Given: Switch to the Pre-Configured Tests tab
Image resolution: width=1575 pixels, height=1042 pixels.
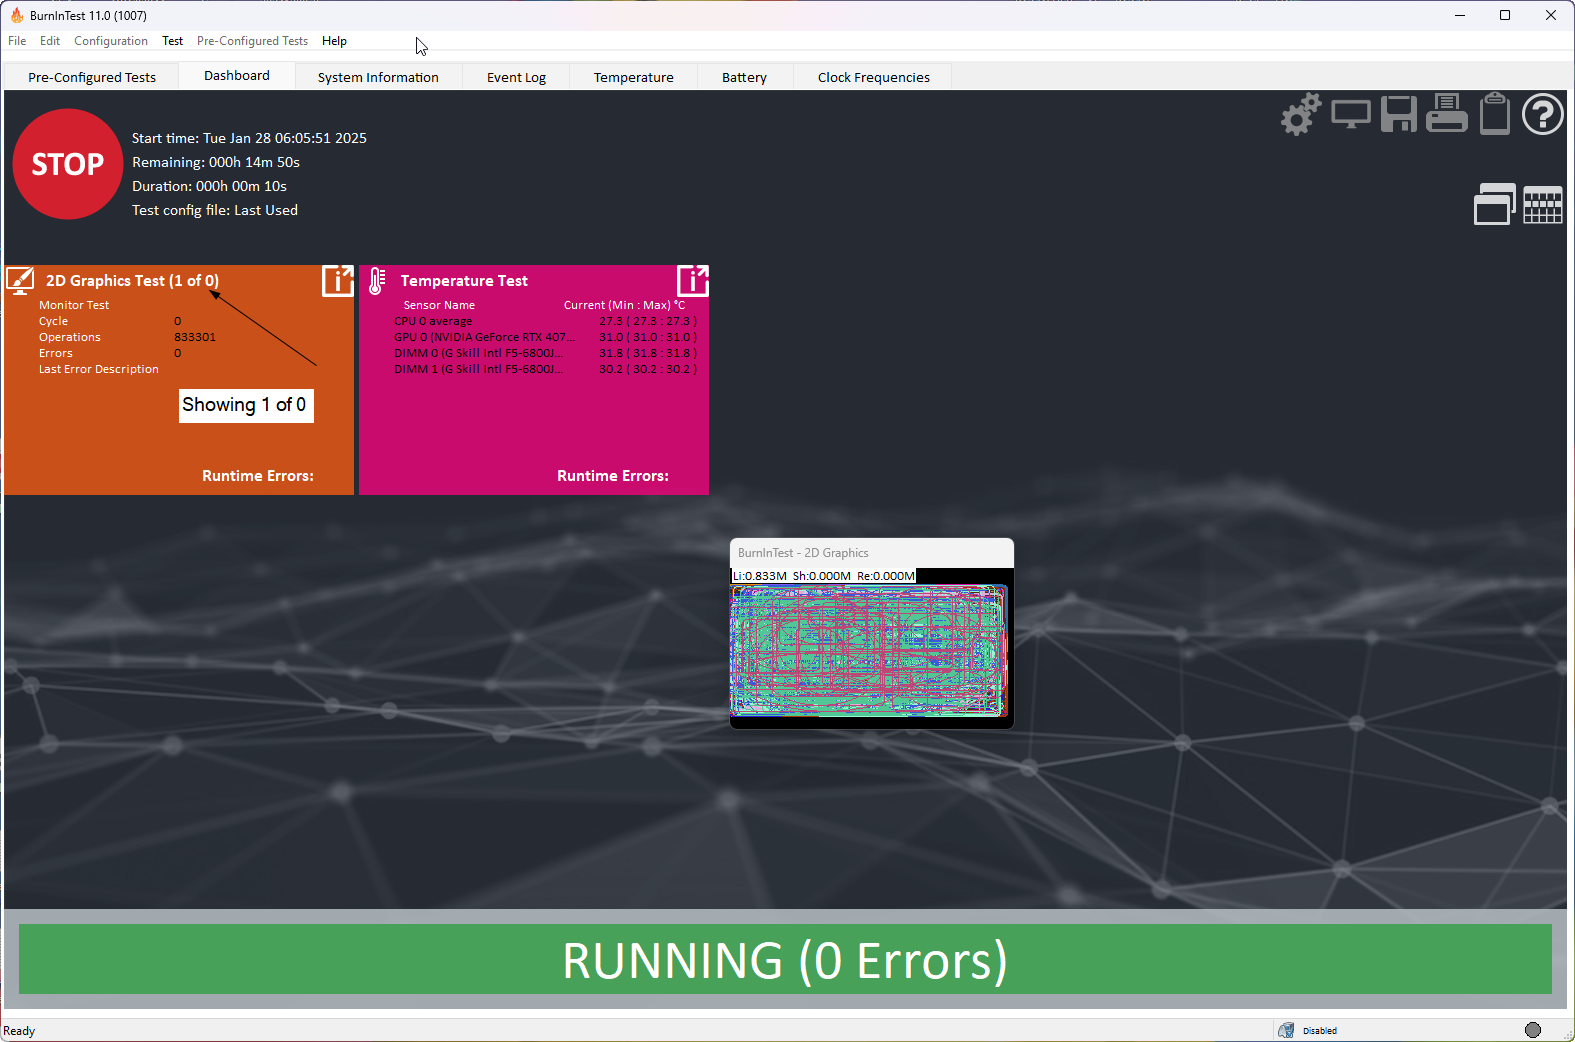Looking at the screenshot, I should [92, 77].
